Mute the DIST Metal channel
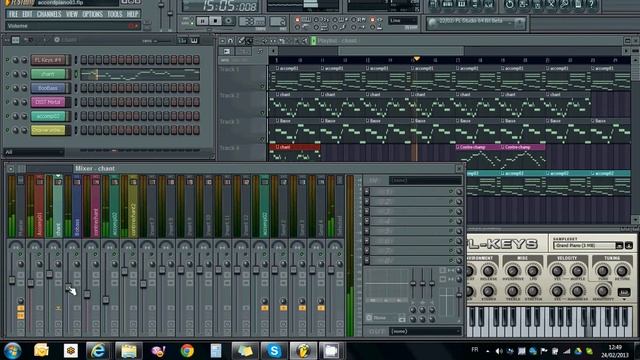Image resolution: width=640 pixels, height=360 pixels. click(x=7, y=102)
